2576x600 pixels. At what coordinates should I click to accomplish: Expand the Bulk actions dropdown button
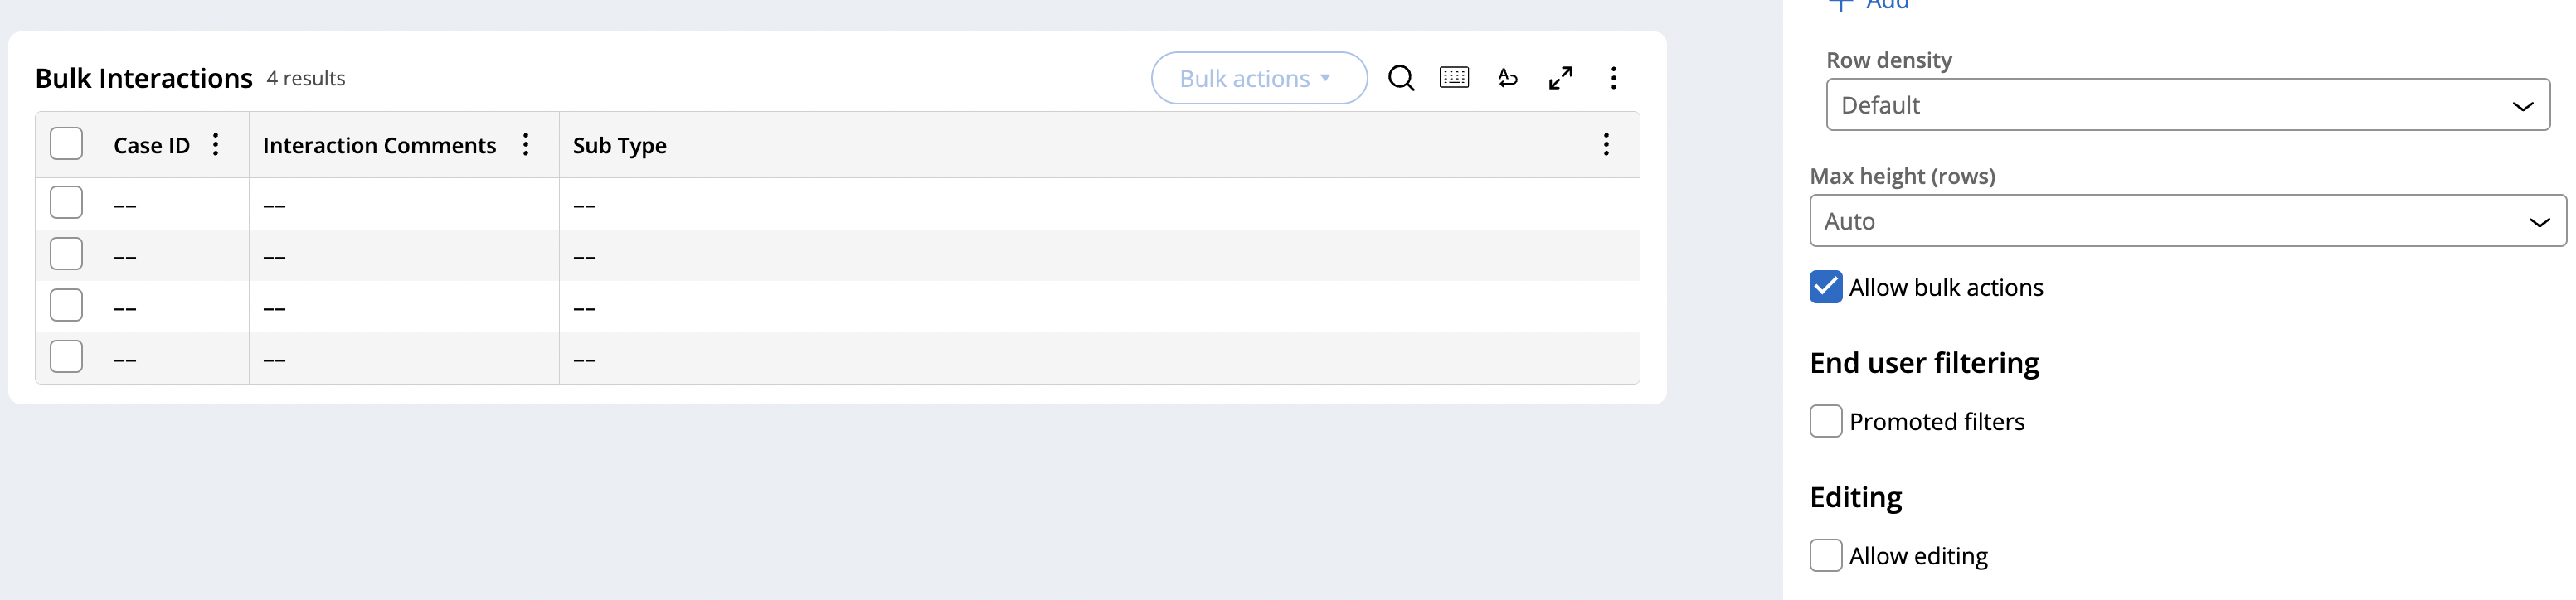click(x=1258, y=78)
